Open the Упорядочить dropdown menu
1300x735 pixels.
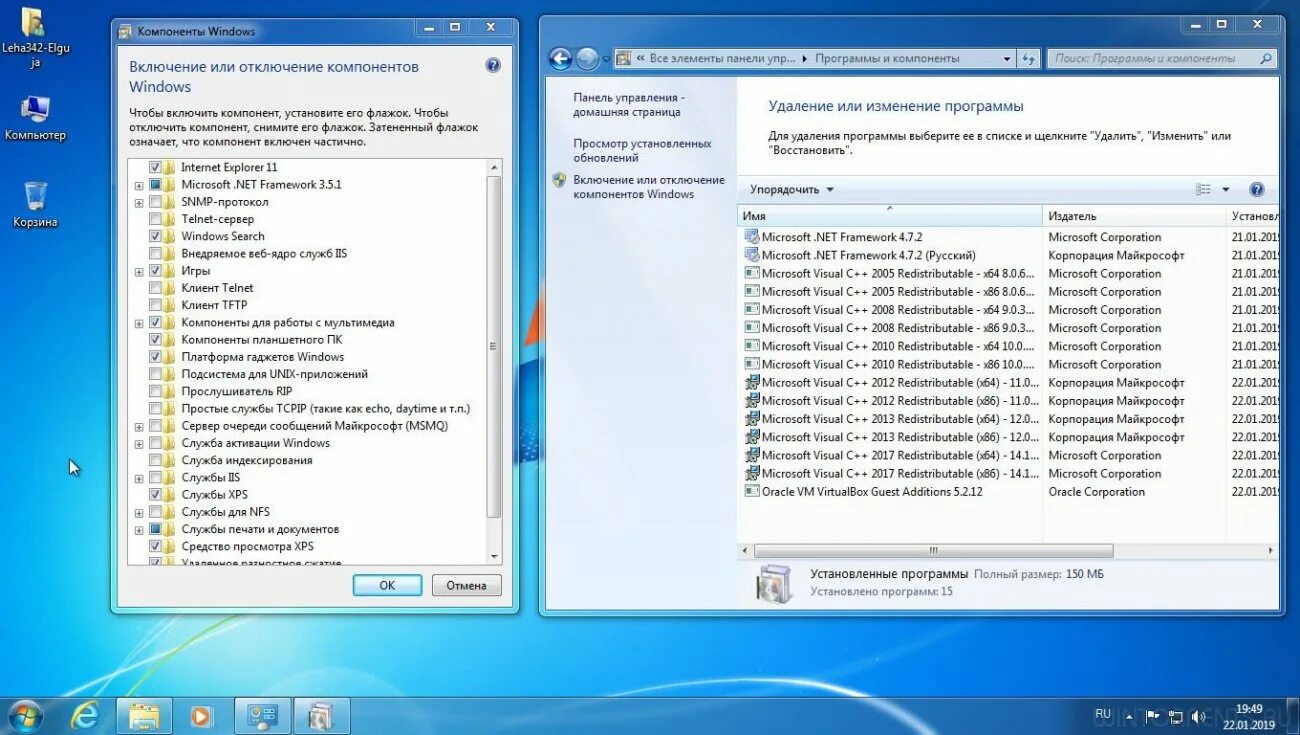(x=791, y=189)
